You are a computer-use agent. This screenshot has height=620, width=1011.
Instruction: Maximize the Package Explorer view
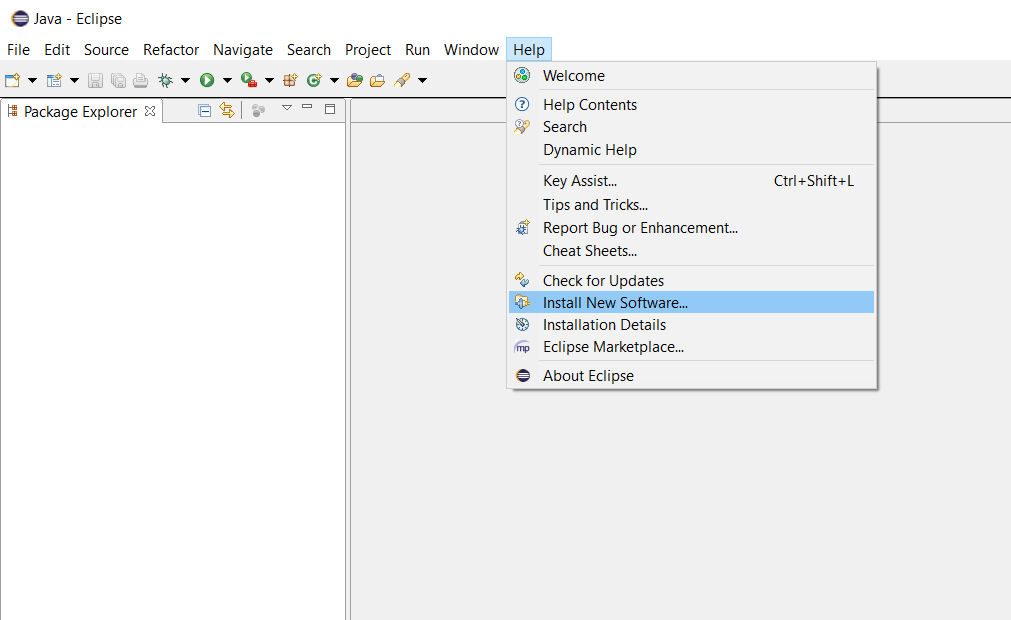click(330, 109)
